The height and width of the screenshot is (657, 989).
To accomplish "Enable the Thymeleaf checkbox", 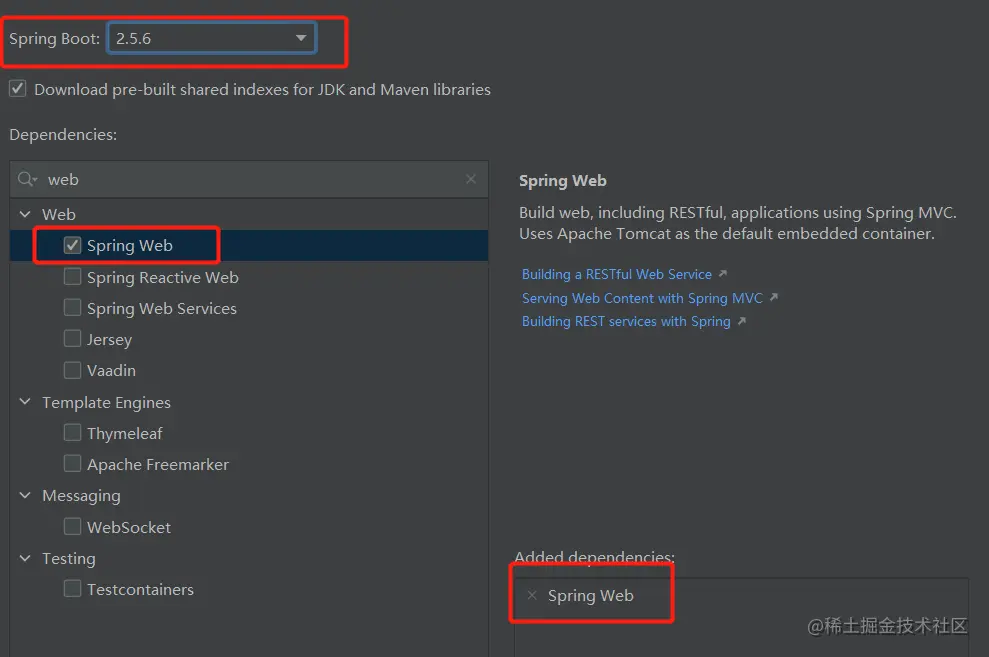I will [x=72, y=433].
